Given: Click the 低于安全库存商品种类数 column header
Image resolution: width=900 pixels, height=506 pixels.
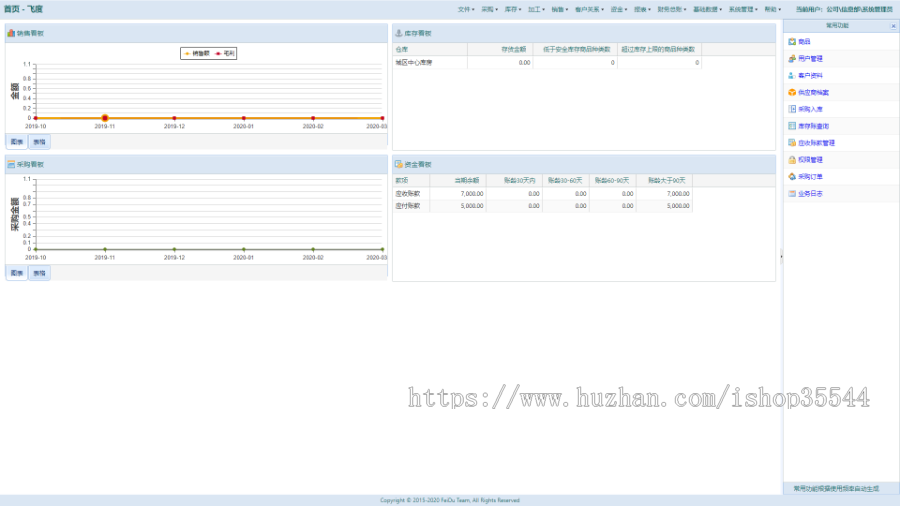Looking at the screenshot, I should click(575, 49).
